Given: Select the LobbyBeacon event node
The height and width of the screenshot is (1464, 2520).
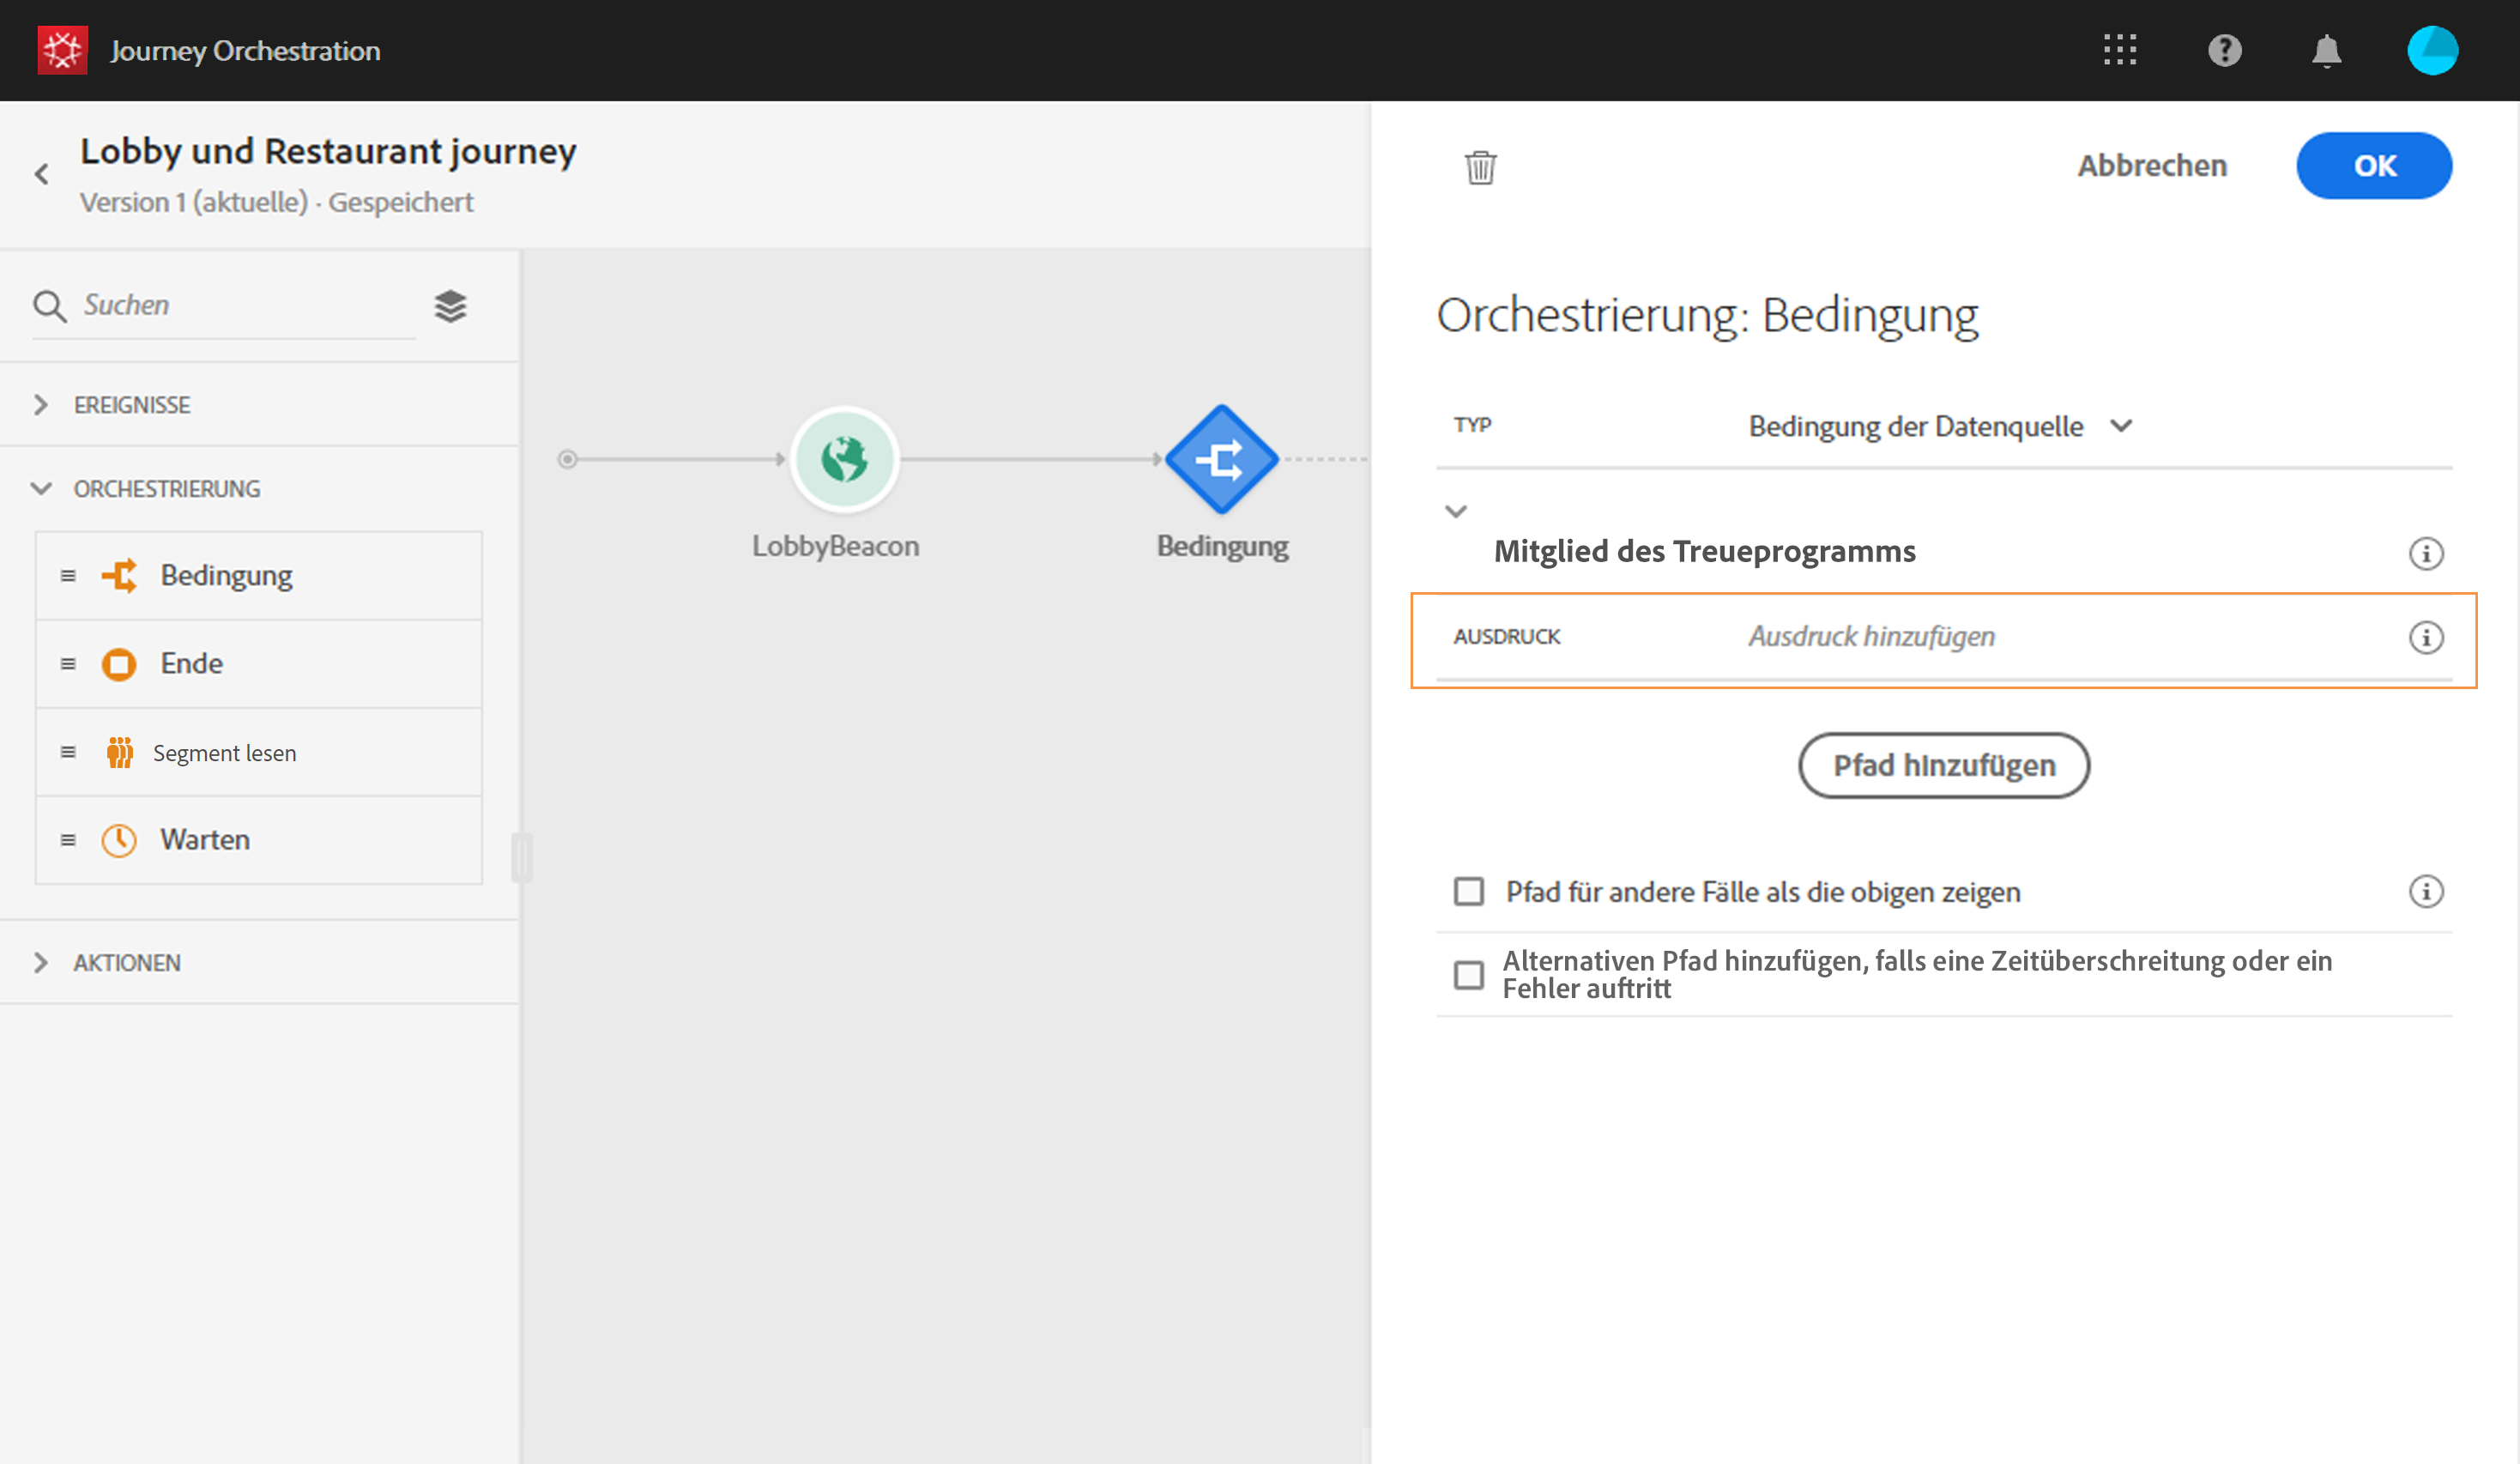Looking at the screenshot, I should 844,460.
